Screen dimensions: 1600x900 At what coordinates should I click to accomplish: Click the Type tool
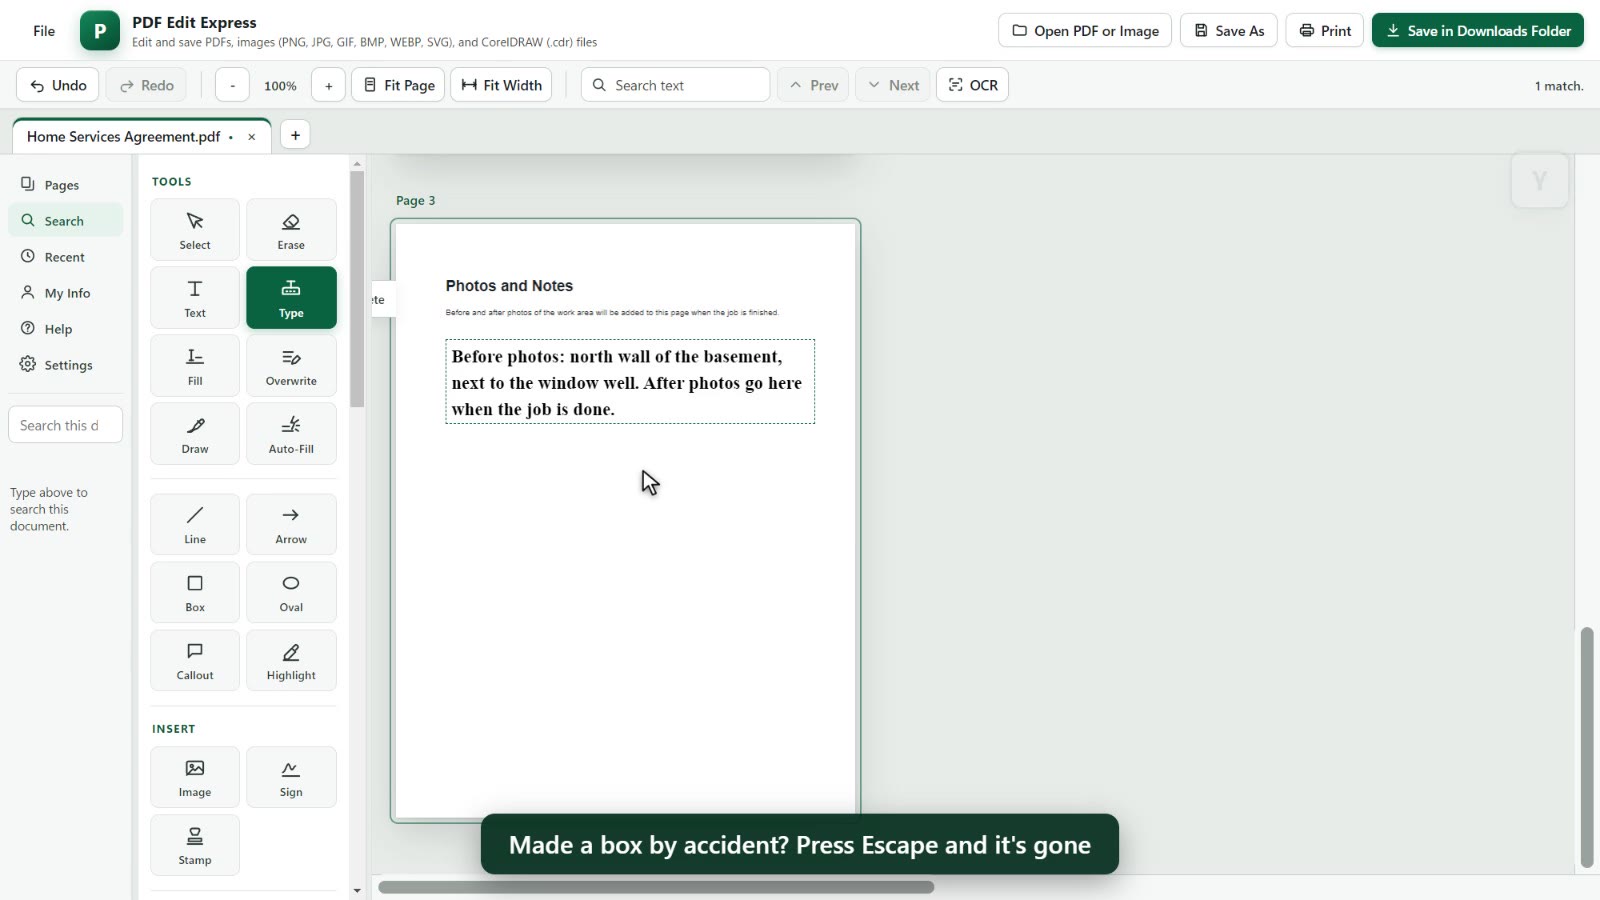click(291, 298)
